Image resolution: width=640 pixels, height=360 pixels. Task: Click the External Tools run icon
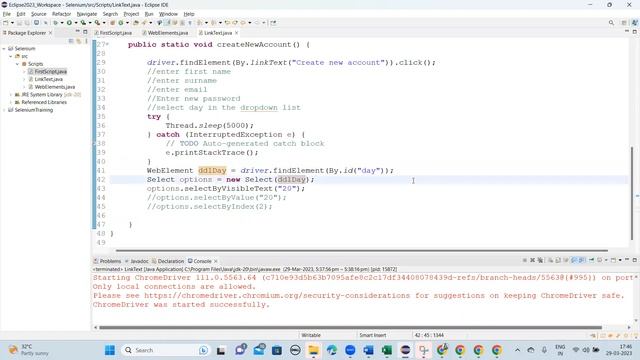click(x=97, y=23)
